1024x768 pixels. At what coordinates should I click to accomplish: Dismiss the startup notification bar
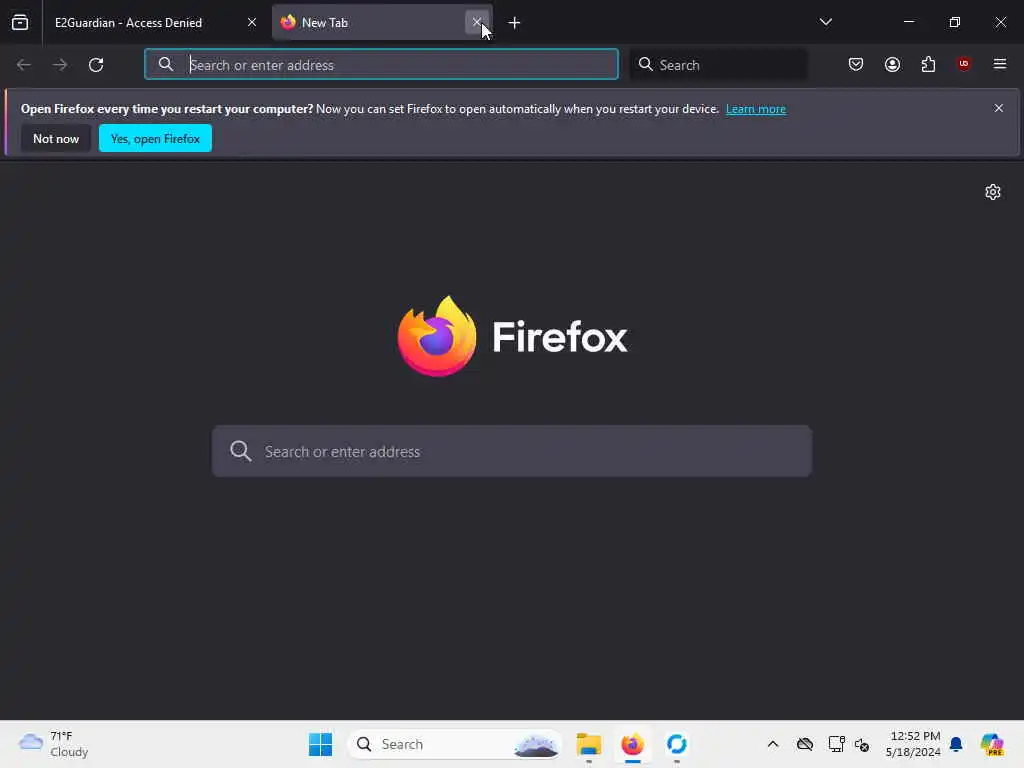tap(998, 108)
